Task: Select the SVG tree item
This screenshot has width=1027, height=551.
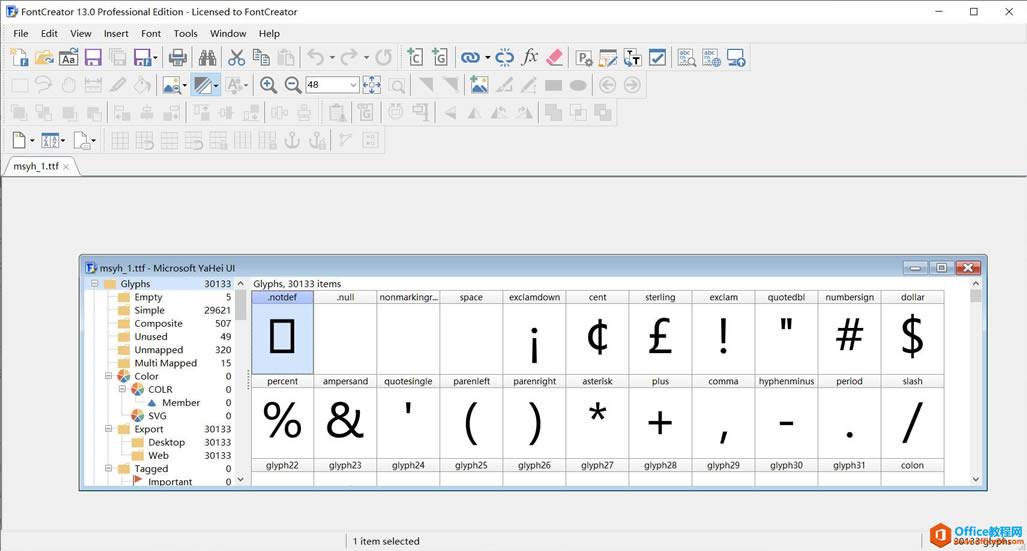Action: pyautogui.click(x=157, y=416)
